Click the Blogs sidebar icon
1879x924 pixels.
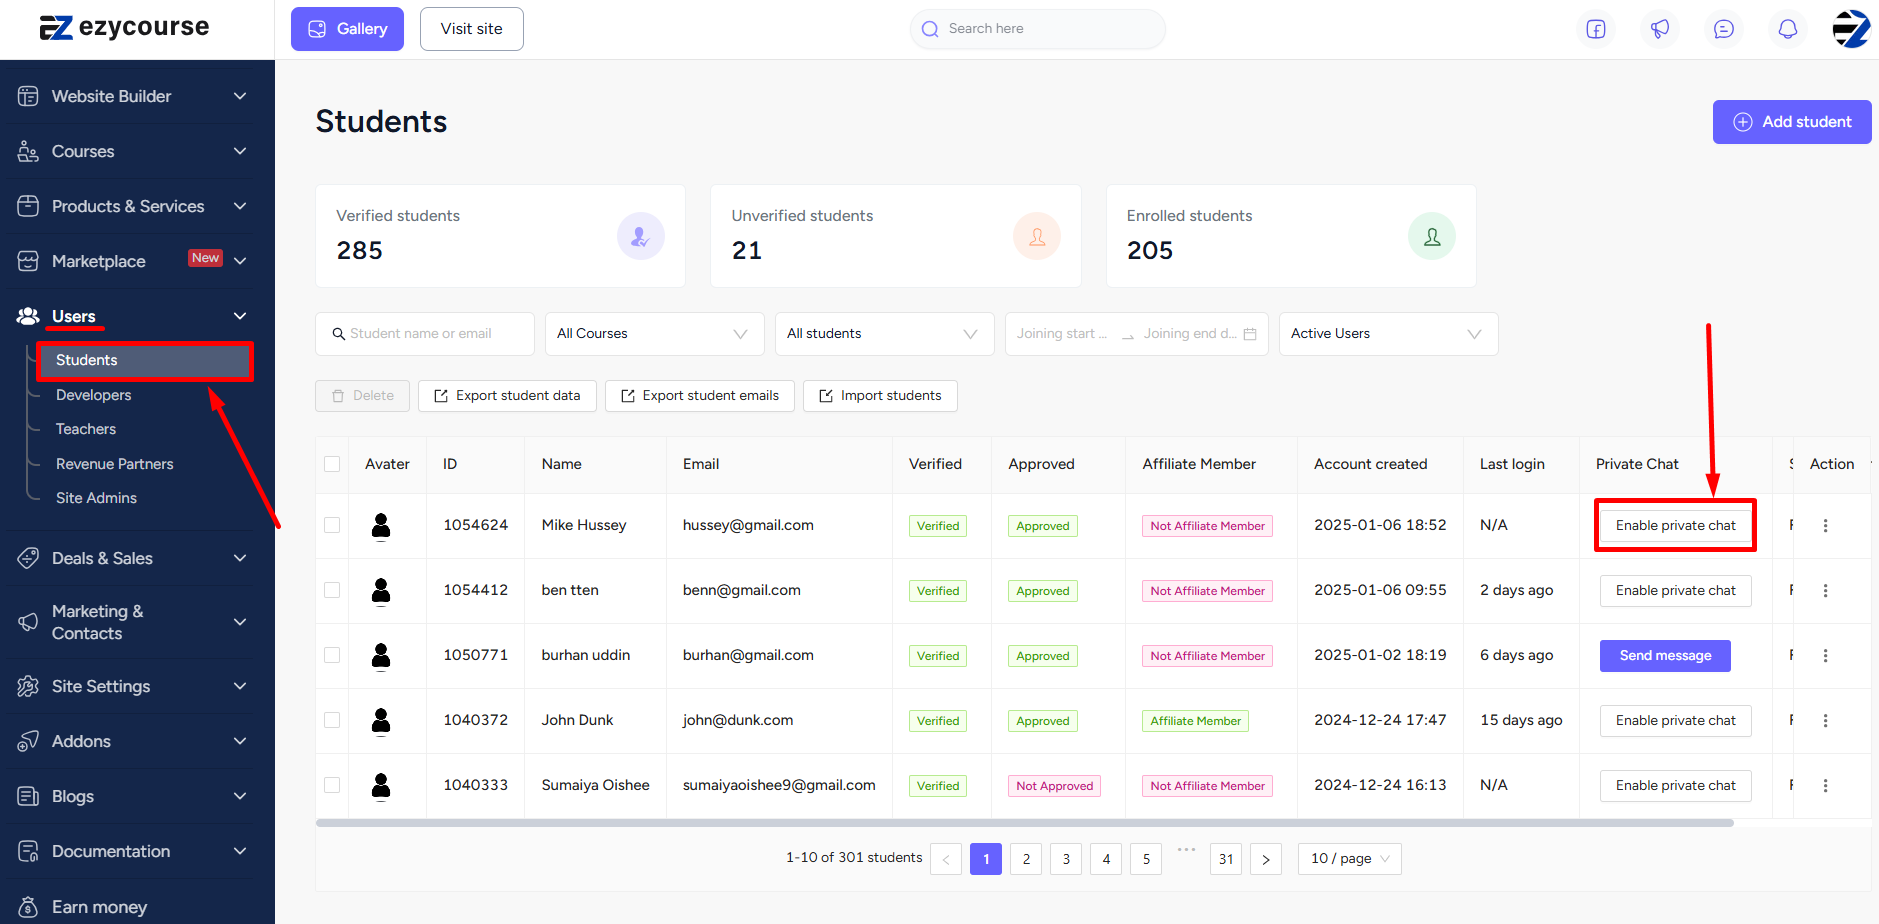(28, 796)
